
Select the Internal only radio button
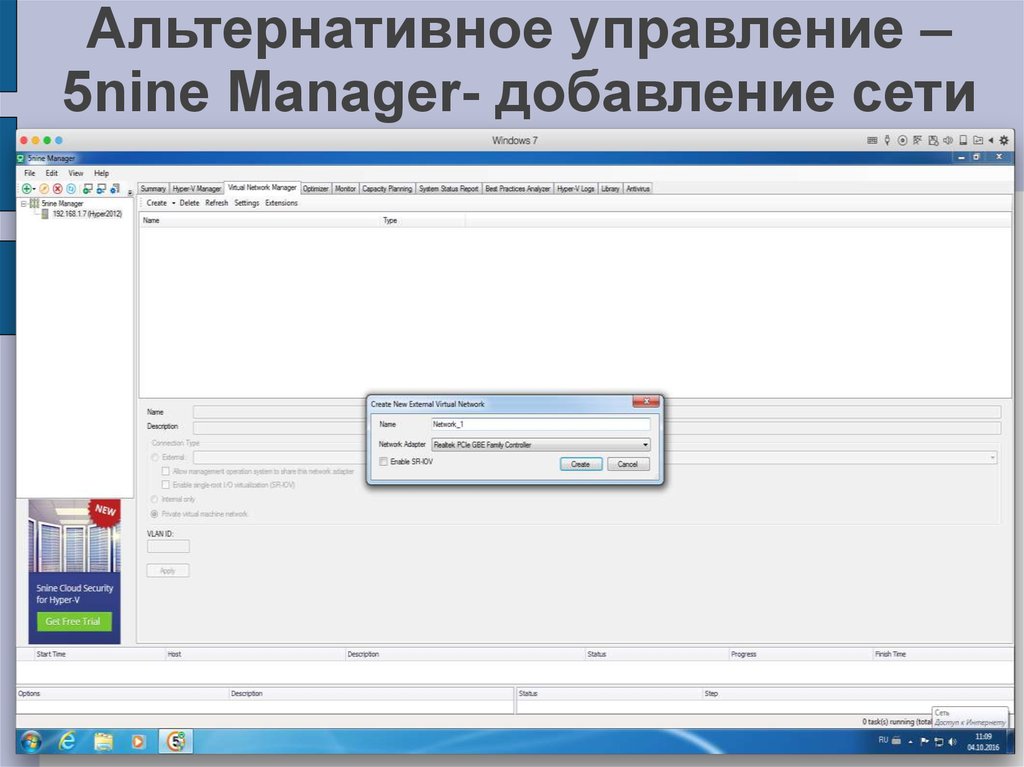[x=155, y=499]
